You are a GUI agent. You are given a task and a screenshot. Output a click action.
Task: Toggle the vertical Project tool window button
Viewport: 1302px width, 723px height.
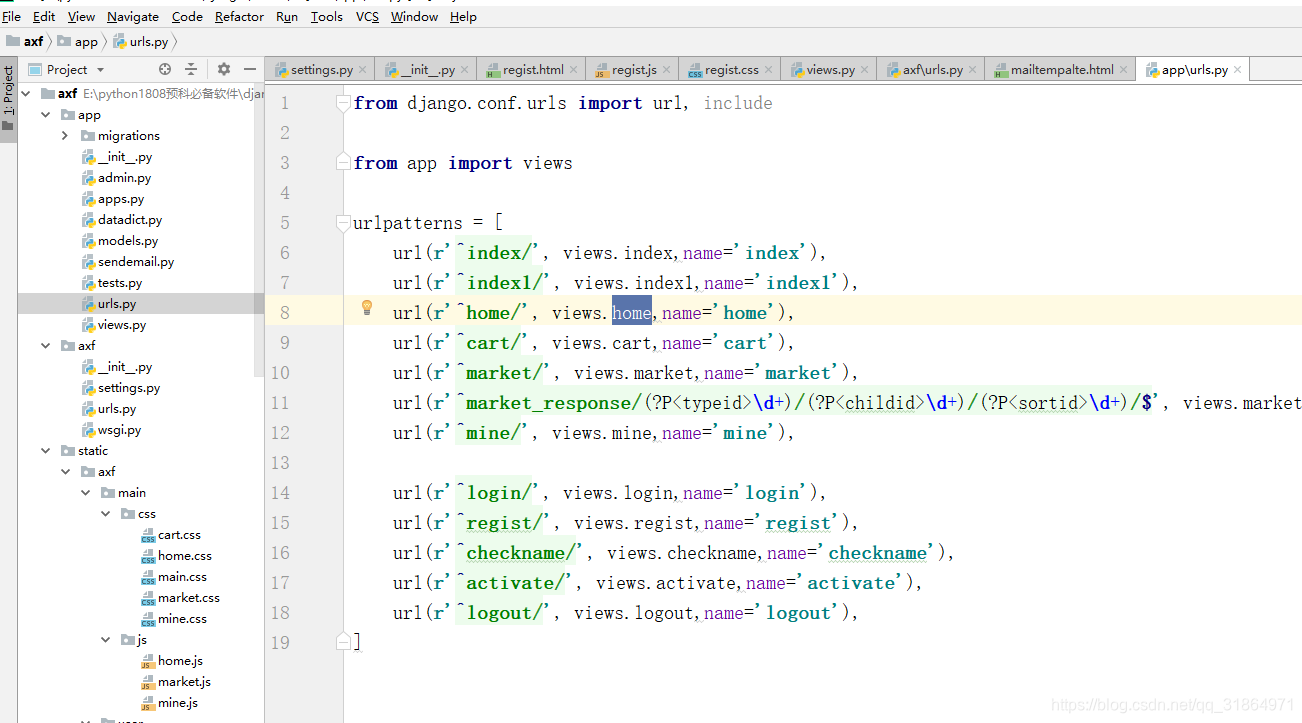8,99
